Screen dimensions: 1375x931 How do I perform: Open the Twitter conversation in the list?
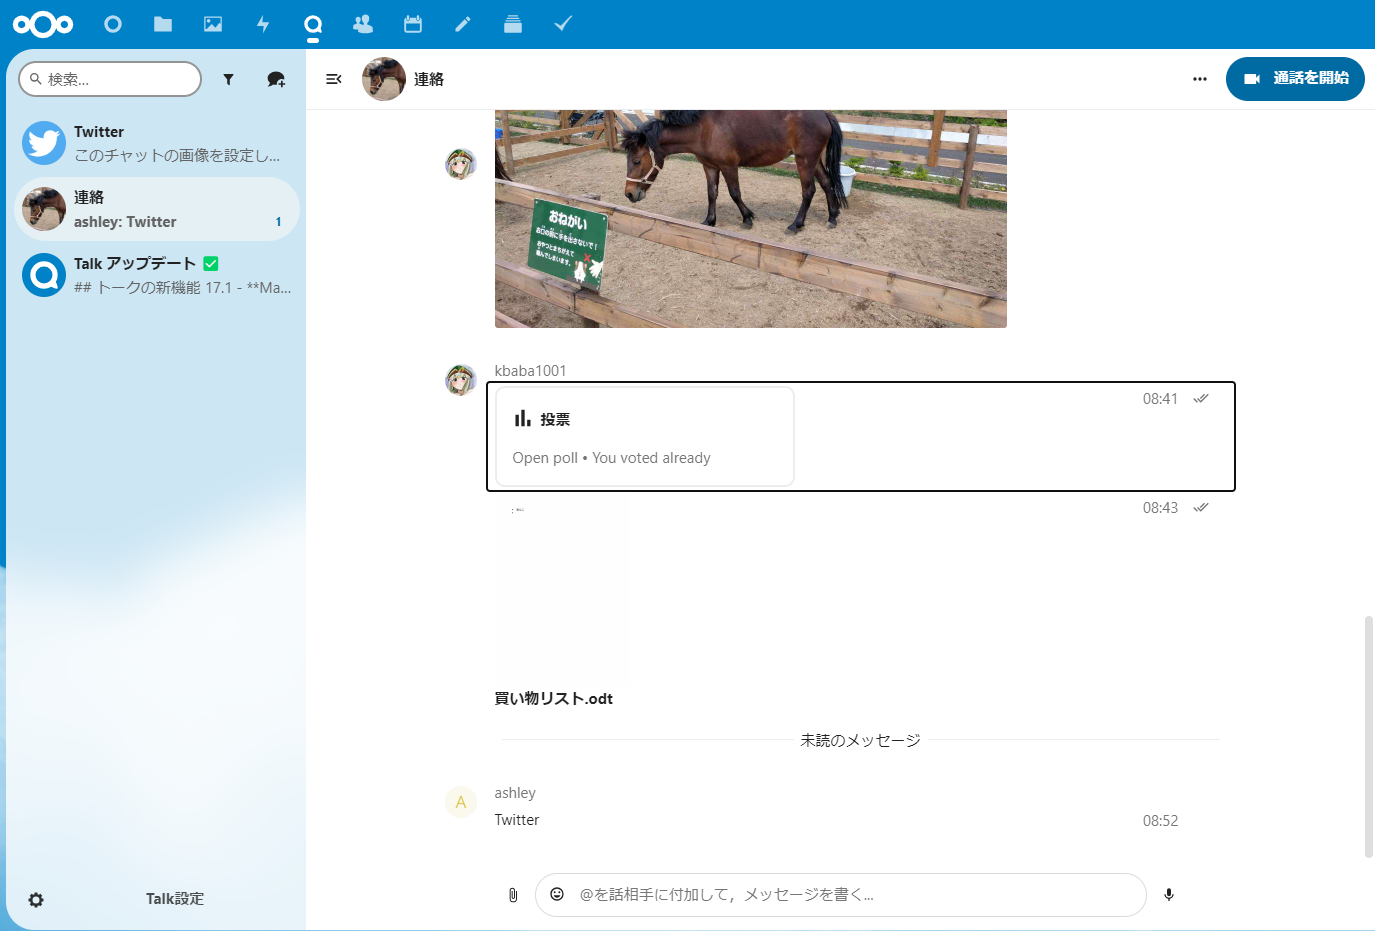[x=157, y=143]
